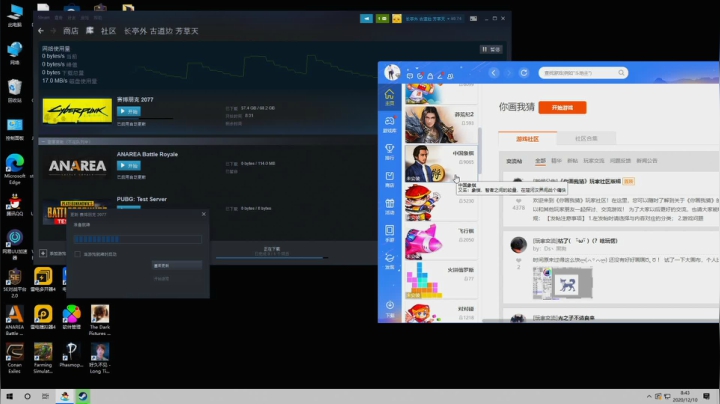Switch Steam to Big Picture mode
Viewport: 720px width, 404px height.
473,18
